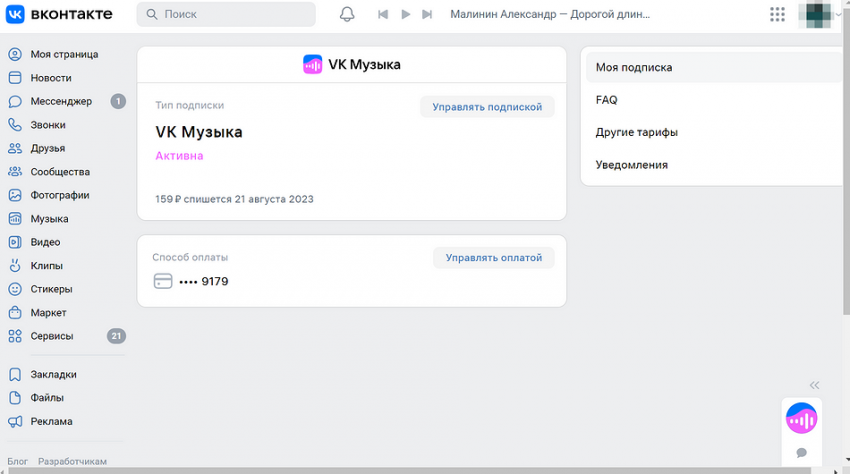This screenshot has width=850, height=474.
Task: Expand the profile avatar menu
Action: [820, 14]
